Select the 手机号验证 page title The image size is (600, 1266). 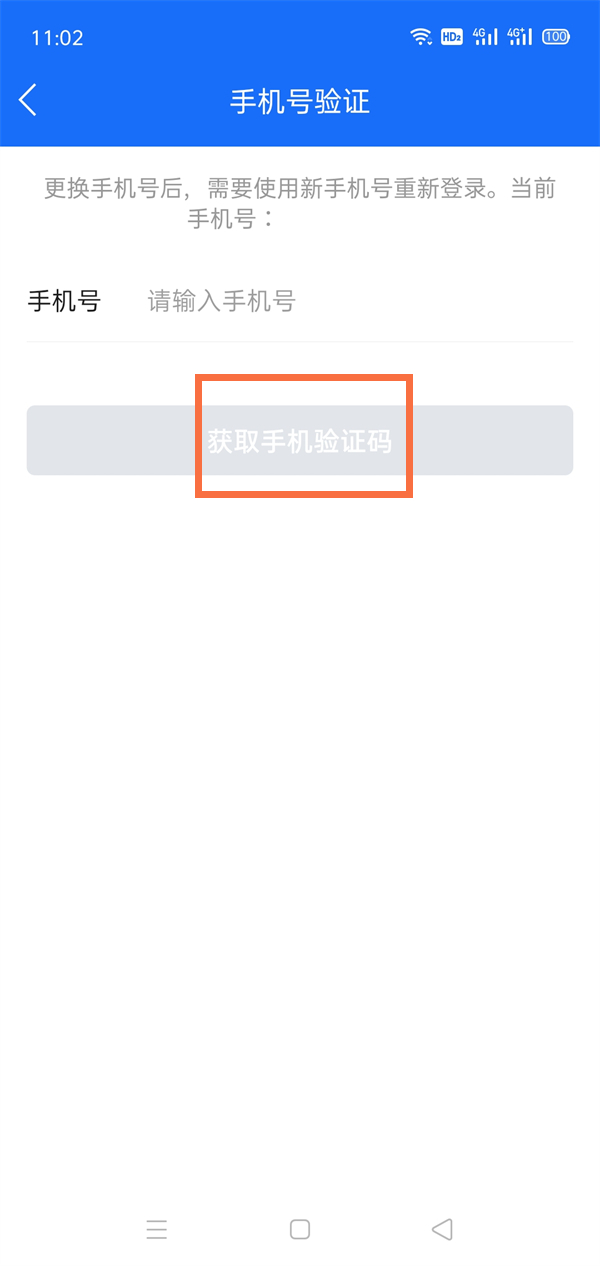pos(300,101)
